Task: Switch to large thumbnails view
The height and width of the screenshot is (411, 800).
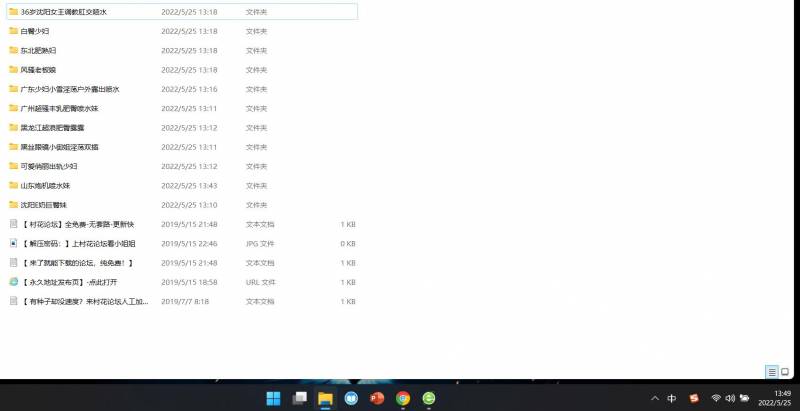Action: (x=785, y=371)
